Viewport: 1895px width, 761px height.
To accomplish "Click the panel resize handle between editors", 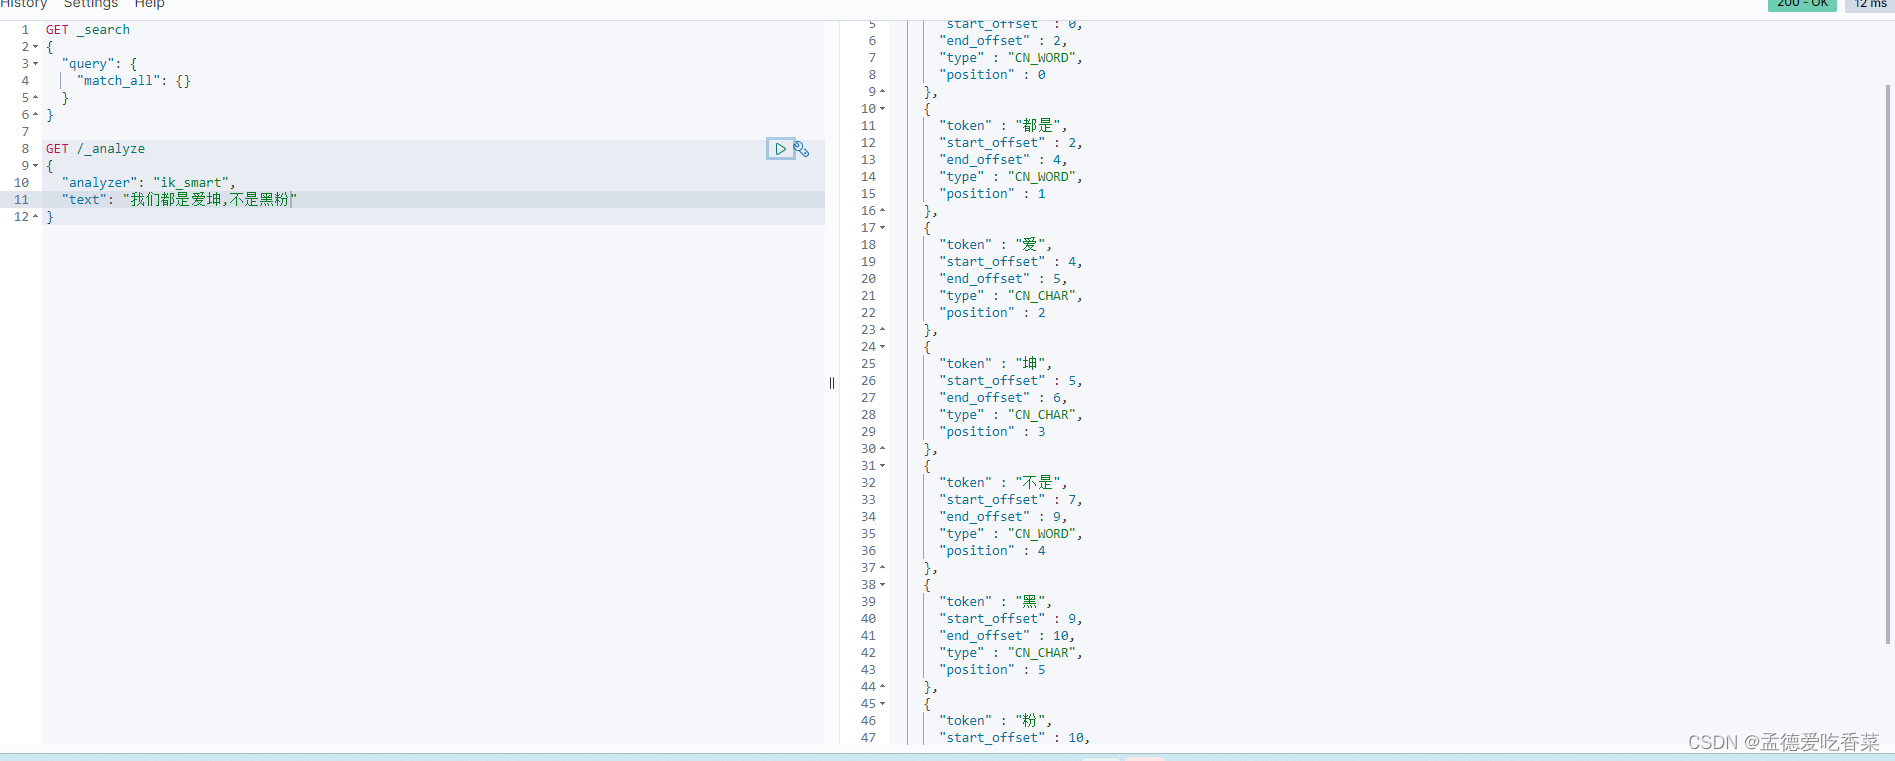I will coord(832,383).
